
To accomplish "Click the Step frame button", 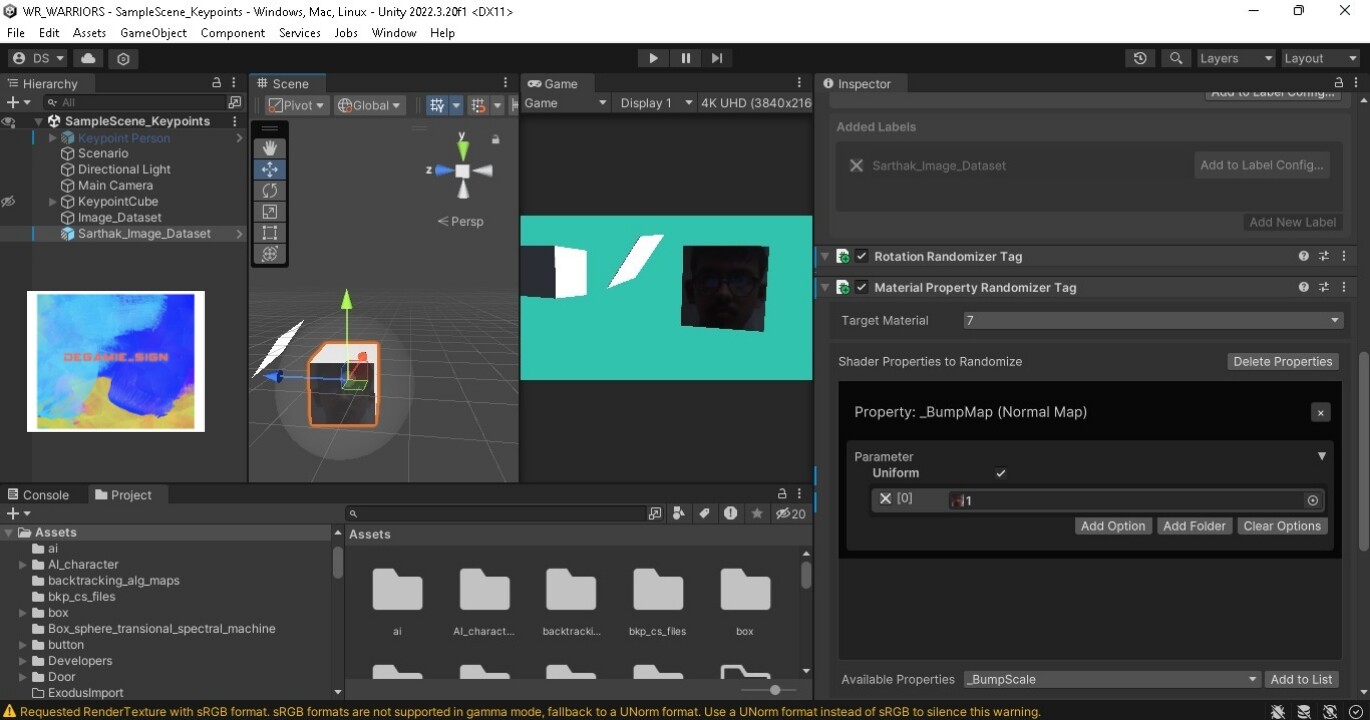I will (x=717, y=58).
